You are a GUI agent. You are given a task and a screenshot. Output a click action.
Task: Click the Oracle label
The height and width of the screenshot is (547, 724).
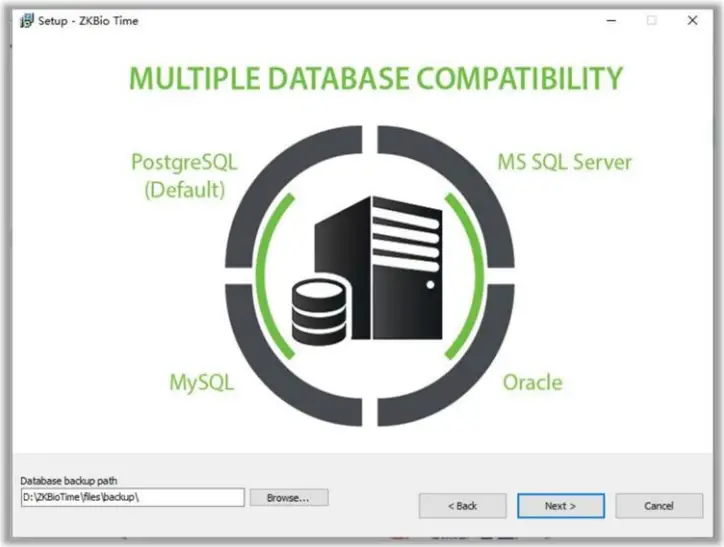click(532, 383)
